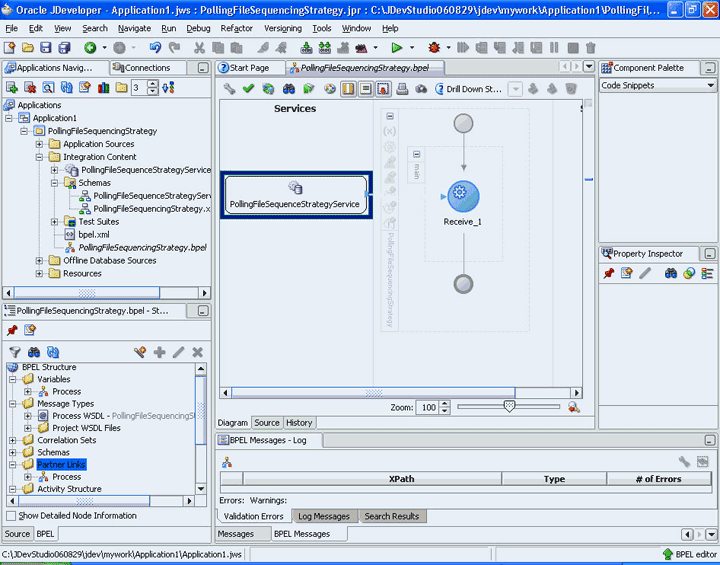Minimize the Applications Navigator panel
Screen dimensions: 720x565
point(203,68)
